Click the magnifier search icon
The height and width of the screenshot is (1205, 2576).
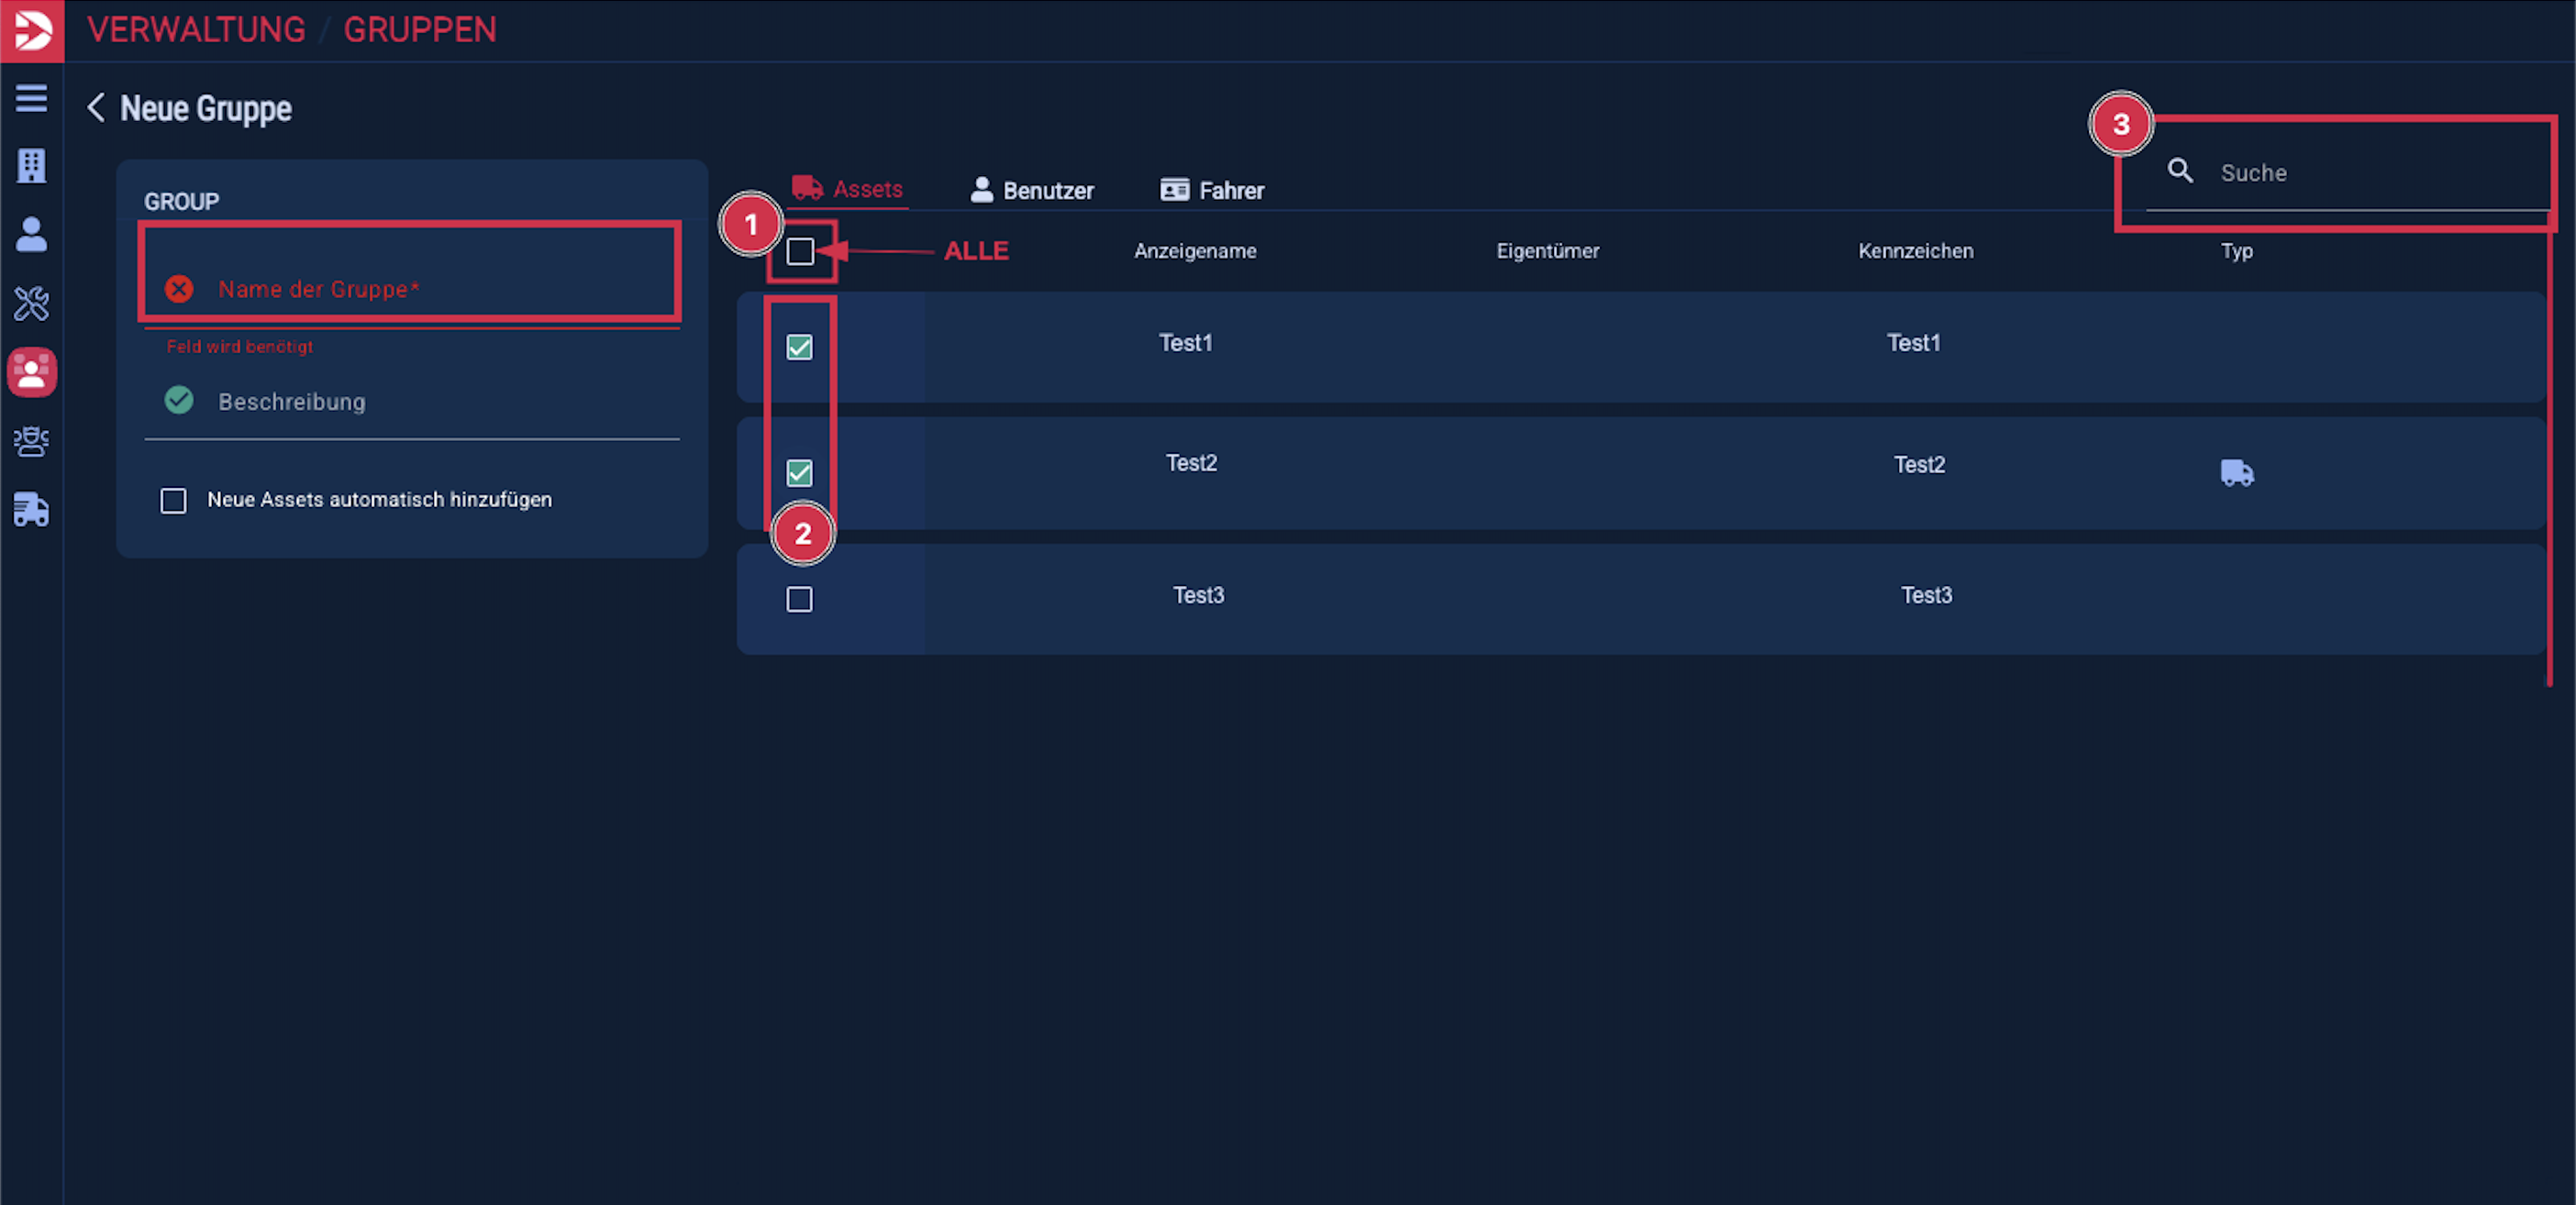[2180, 171]
